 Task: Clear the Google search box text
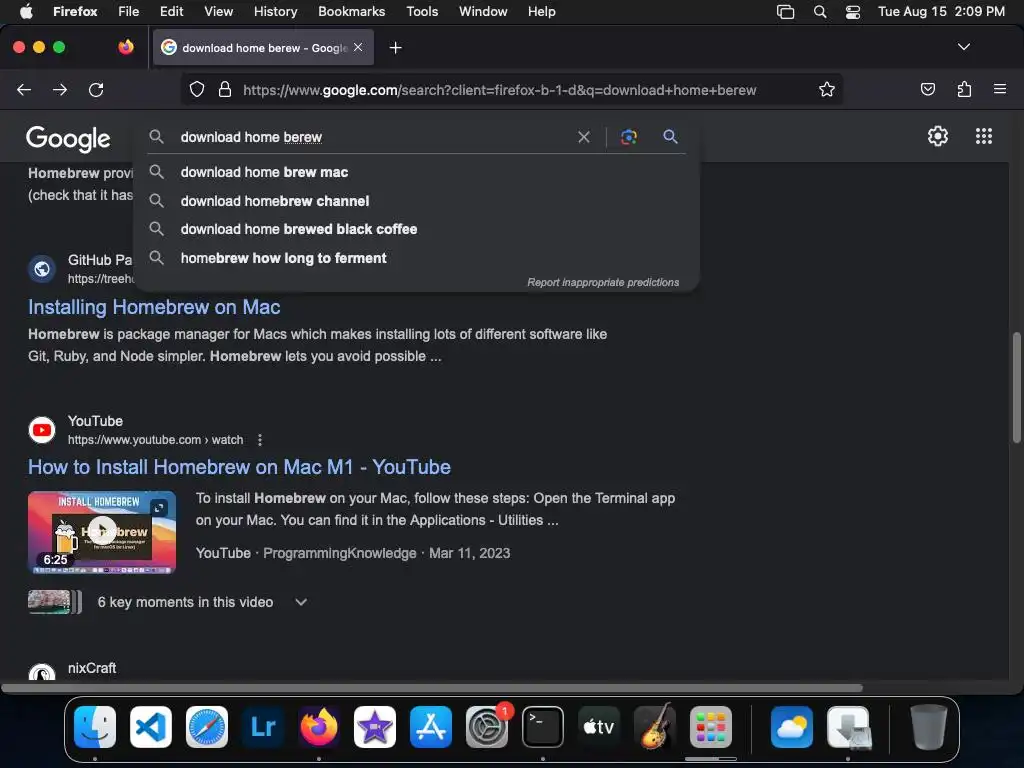point(584,137)
